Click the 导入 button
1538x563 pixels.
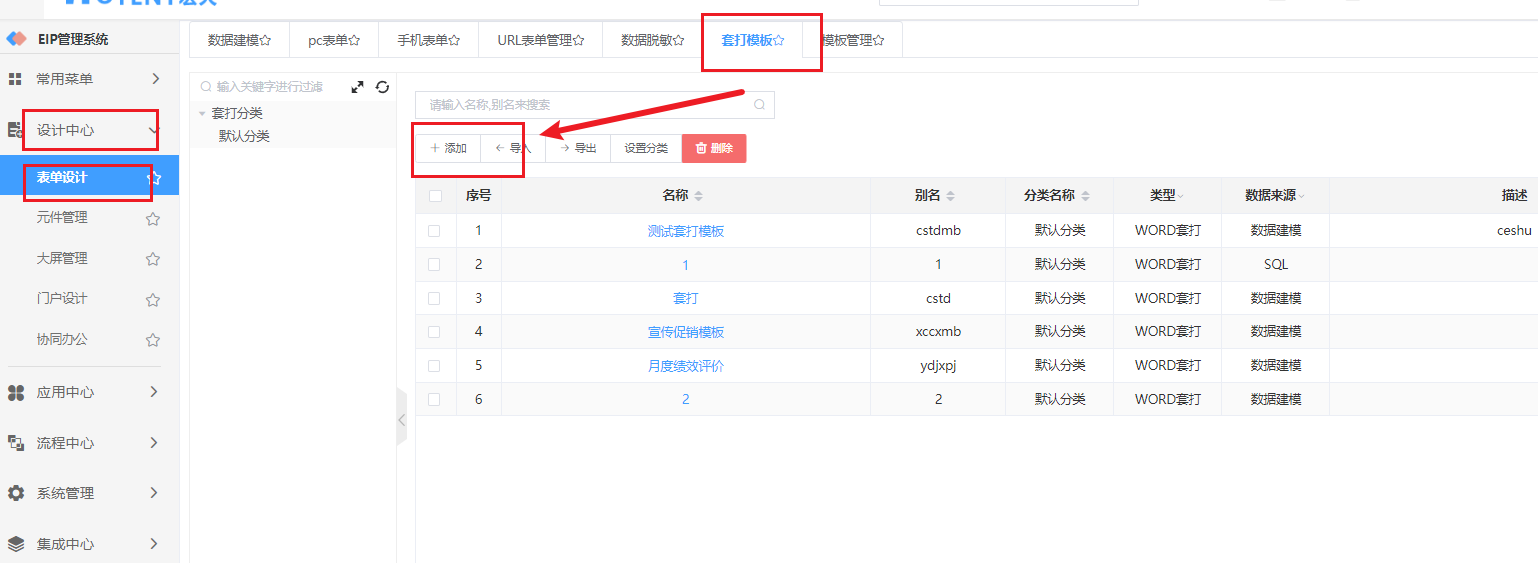click(x=513, y=148)
